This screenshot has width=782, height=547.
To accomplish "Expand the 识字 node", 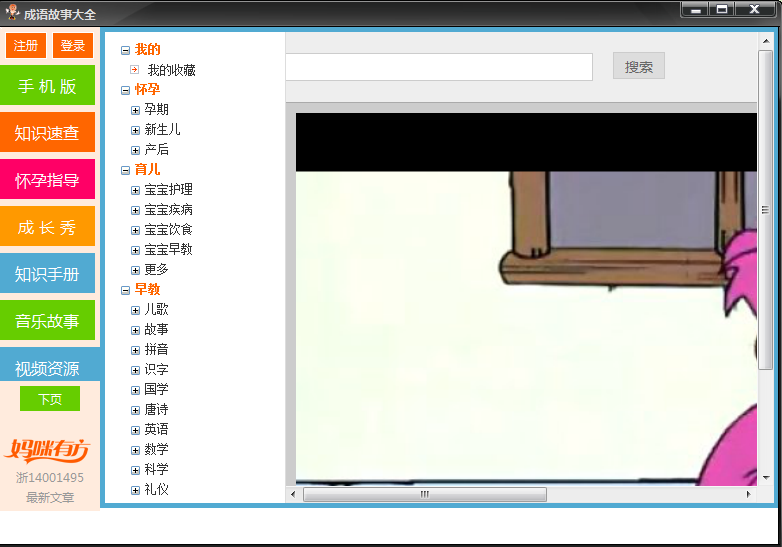I will 135,370.
